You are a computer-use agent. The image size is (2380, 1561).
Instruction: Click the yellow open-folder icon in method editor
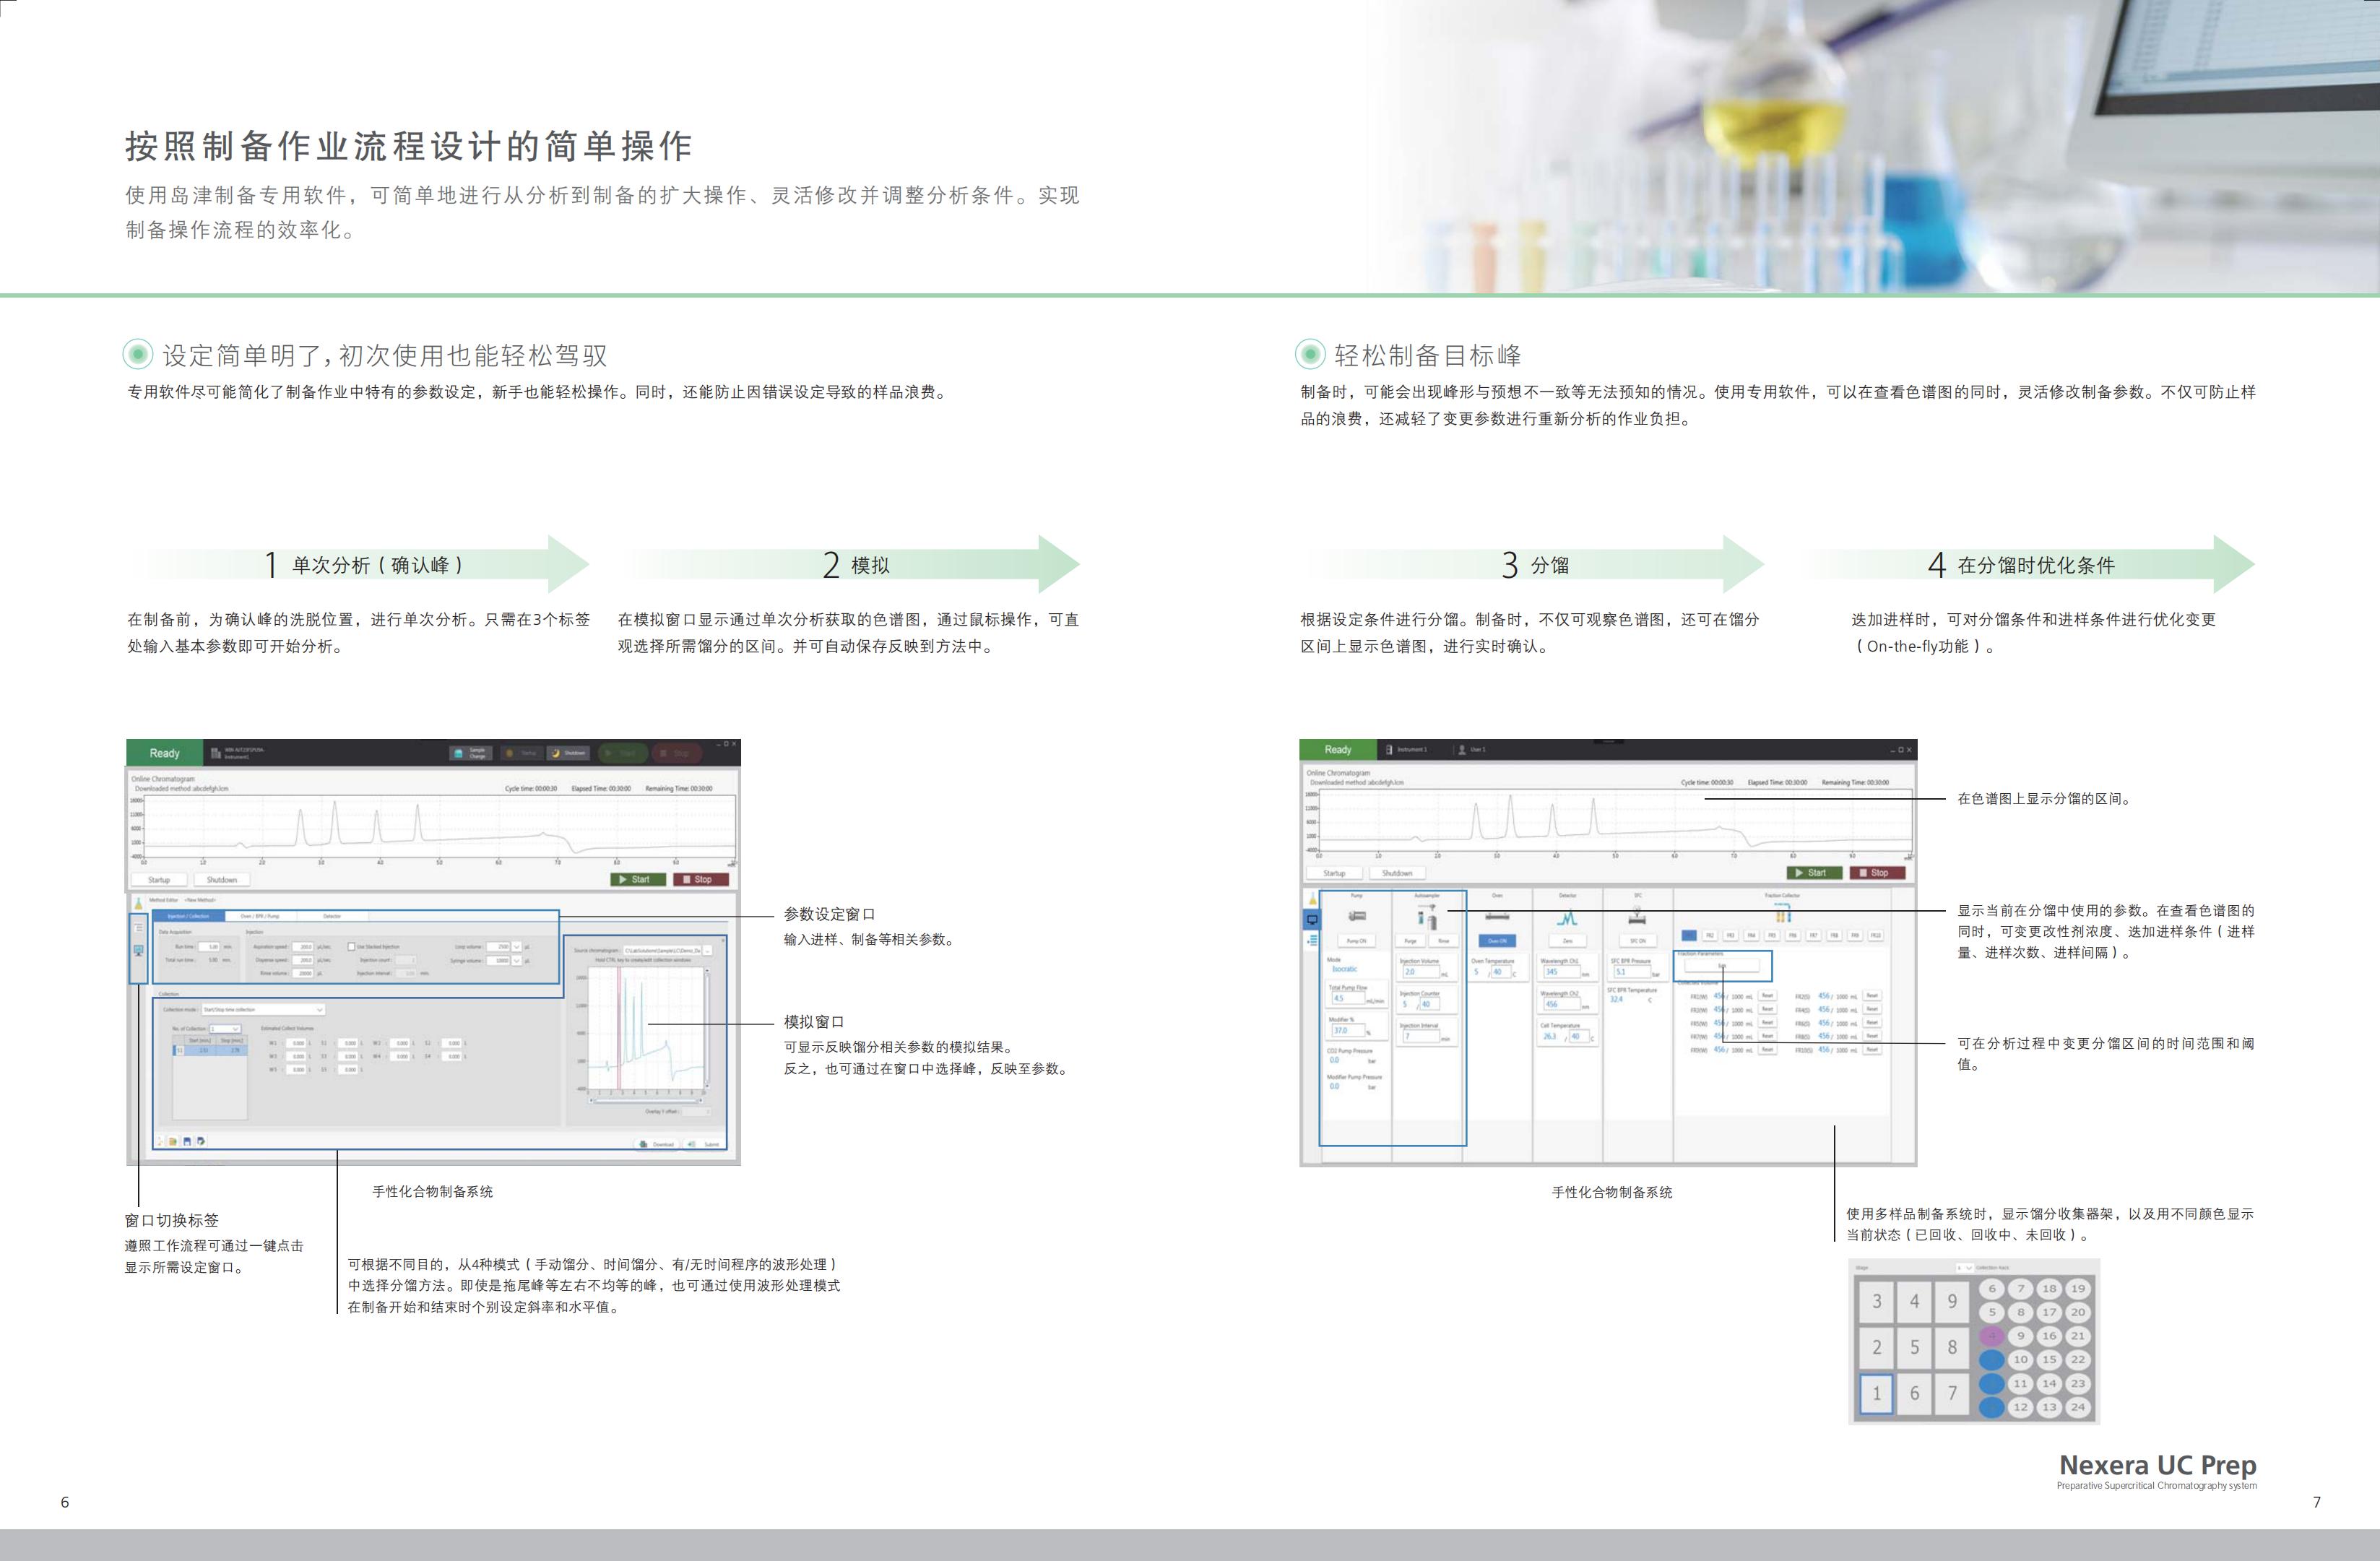coord(173,1141)
